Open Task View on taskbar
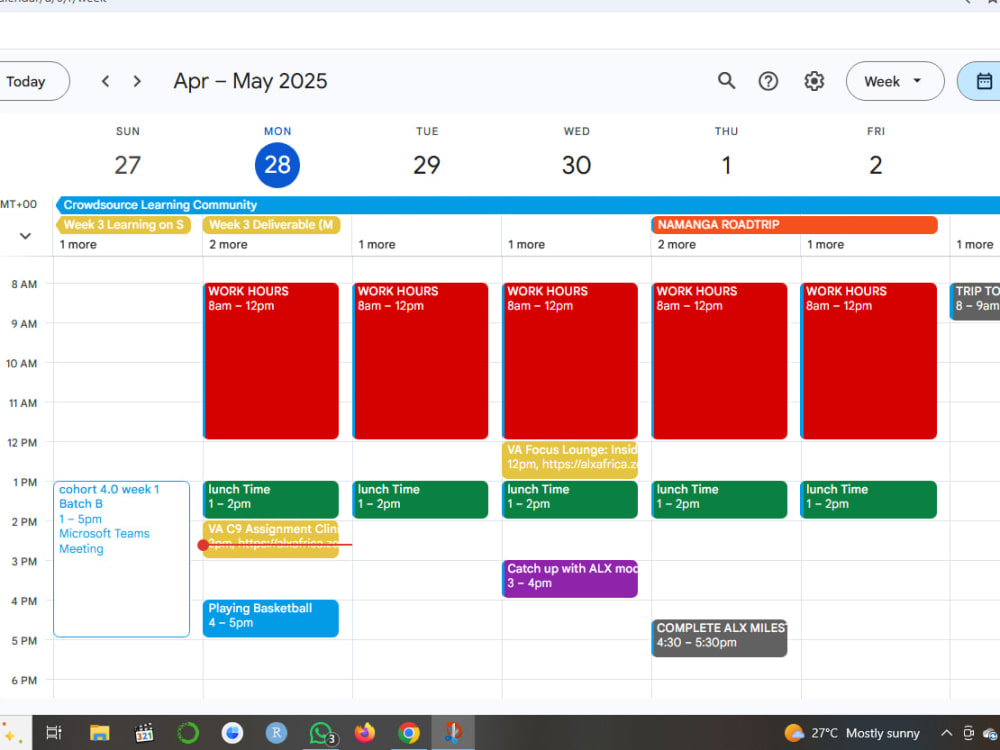This screenshot has width=1000, height=750. tap(54, 733)
